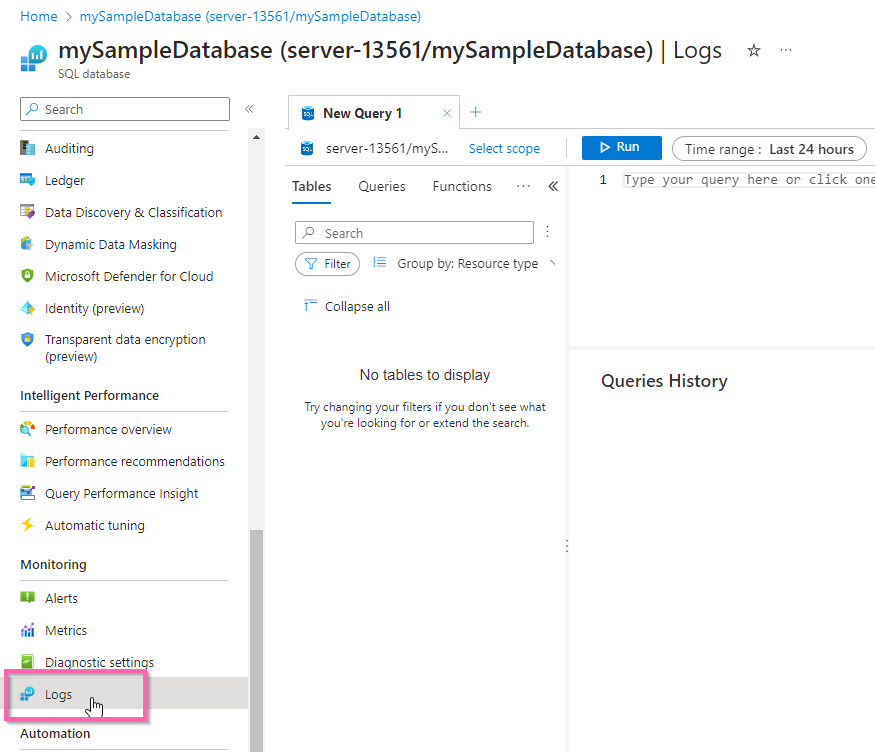The height and width of the screenshot is (752, 875).
Task: Open Automatic tuning lightning icon
Action: click(x=27, y=525)
